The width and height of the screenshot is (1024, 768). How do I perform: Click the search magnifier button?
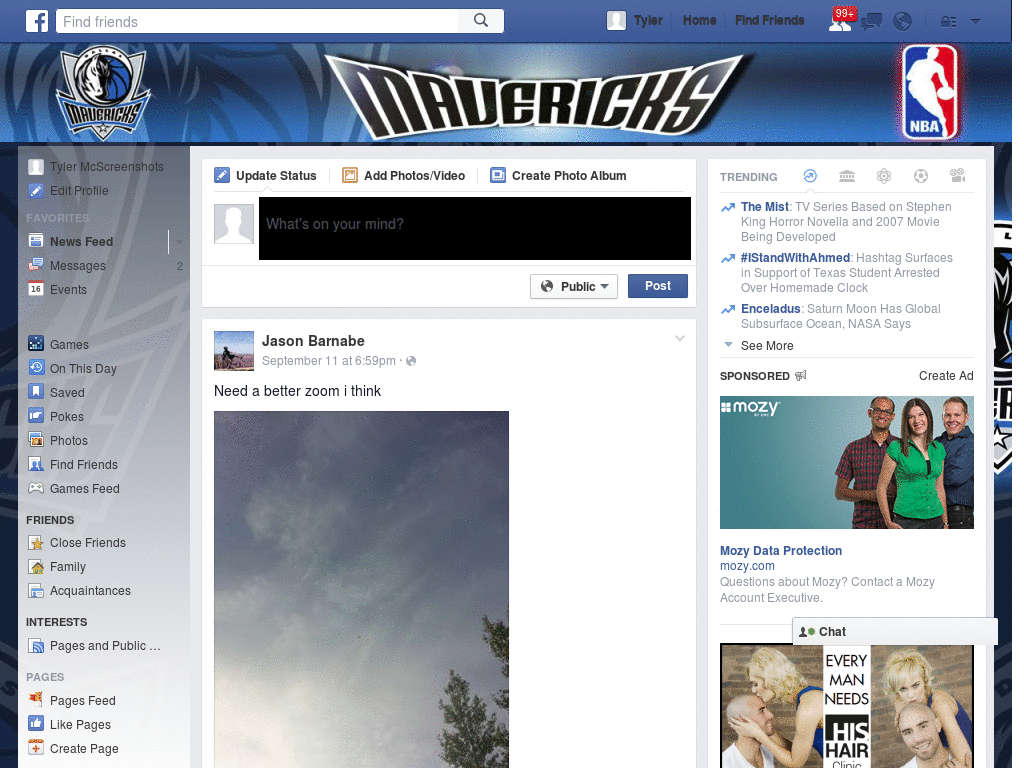click(x=481, y=21)
